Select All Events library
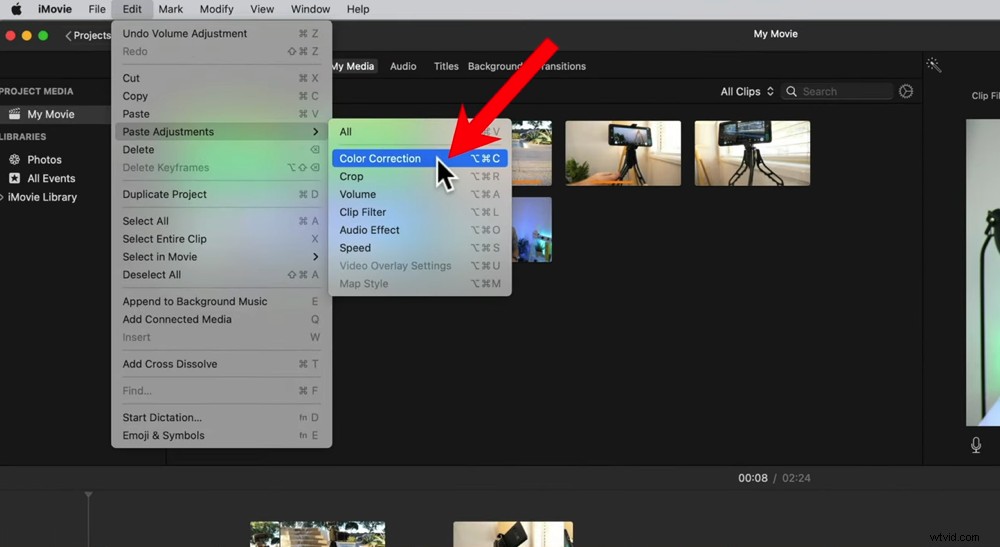The image size is (1000, 547). [51, 178]
